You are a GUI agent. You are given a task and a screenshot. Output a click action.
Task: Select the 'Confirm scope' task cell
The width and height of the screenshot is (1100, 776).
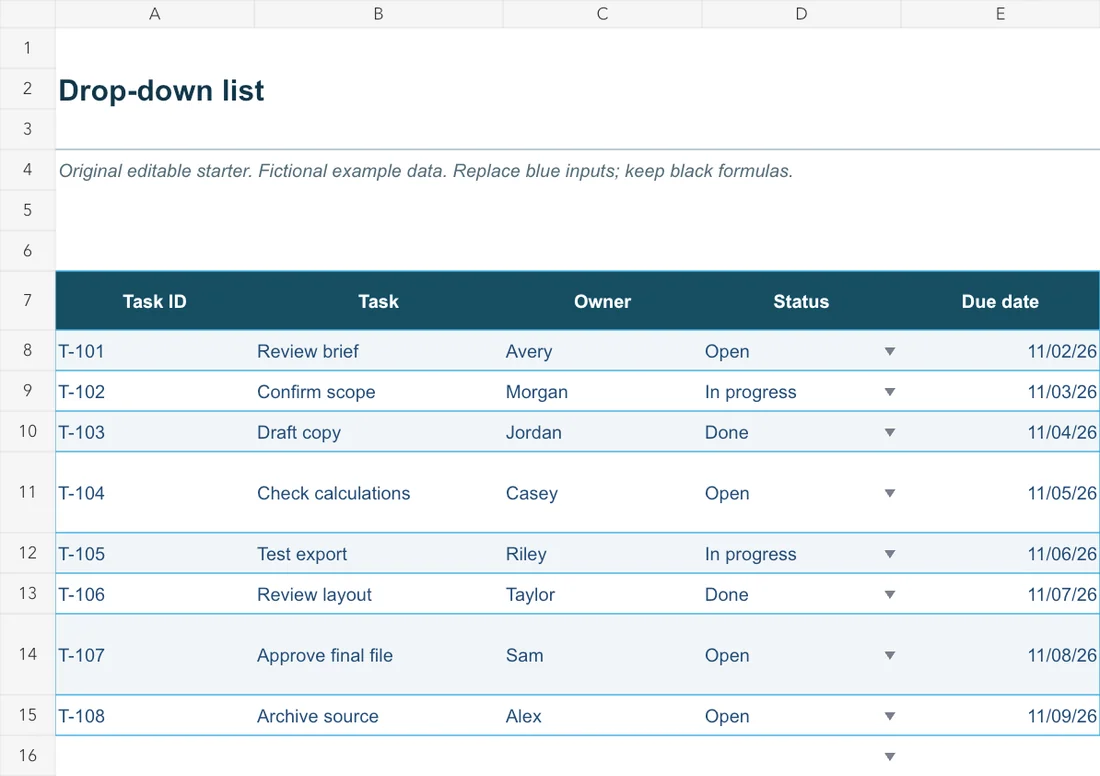(x=378, y=392)
